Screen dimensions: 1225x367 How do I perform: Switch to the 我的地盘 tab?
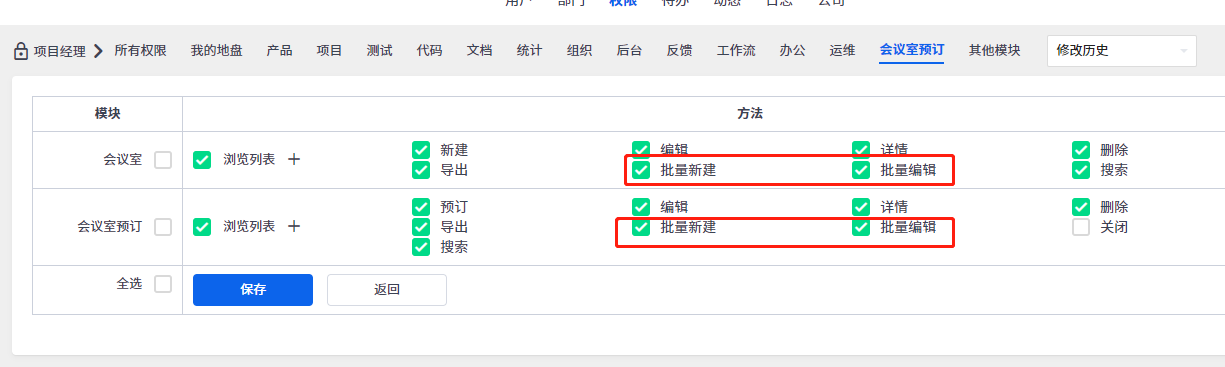tap(217, 50)
